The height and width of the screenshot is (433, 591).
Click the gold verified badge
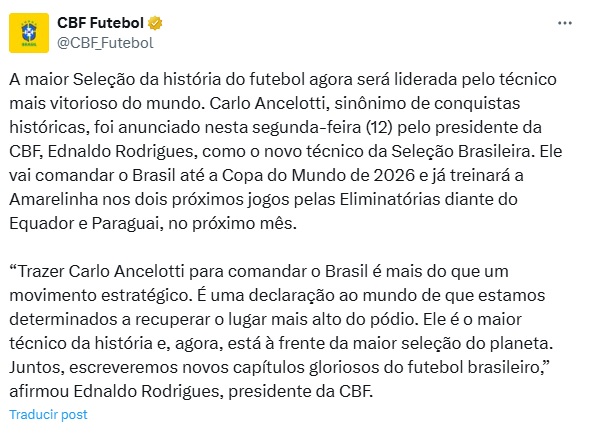pos(155,23)
